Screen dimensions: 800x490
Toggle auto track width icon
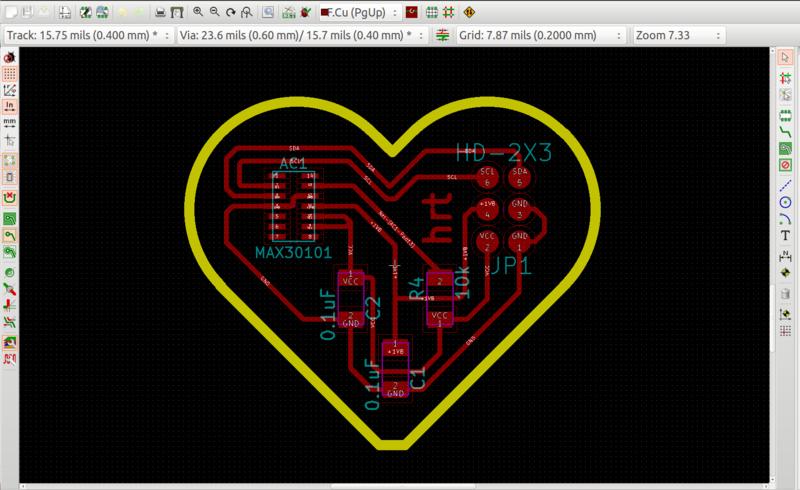point(442,35)
